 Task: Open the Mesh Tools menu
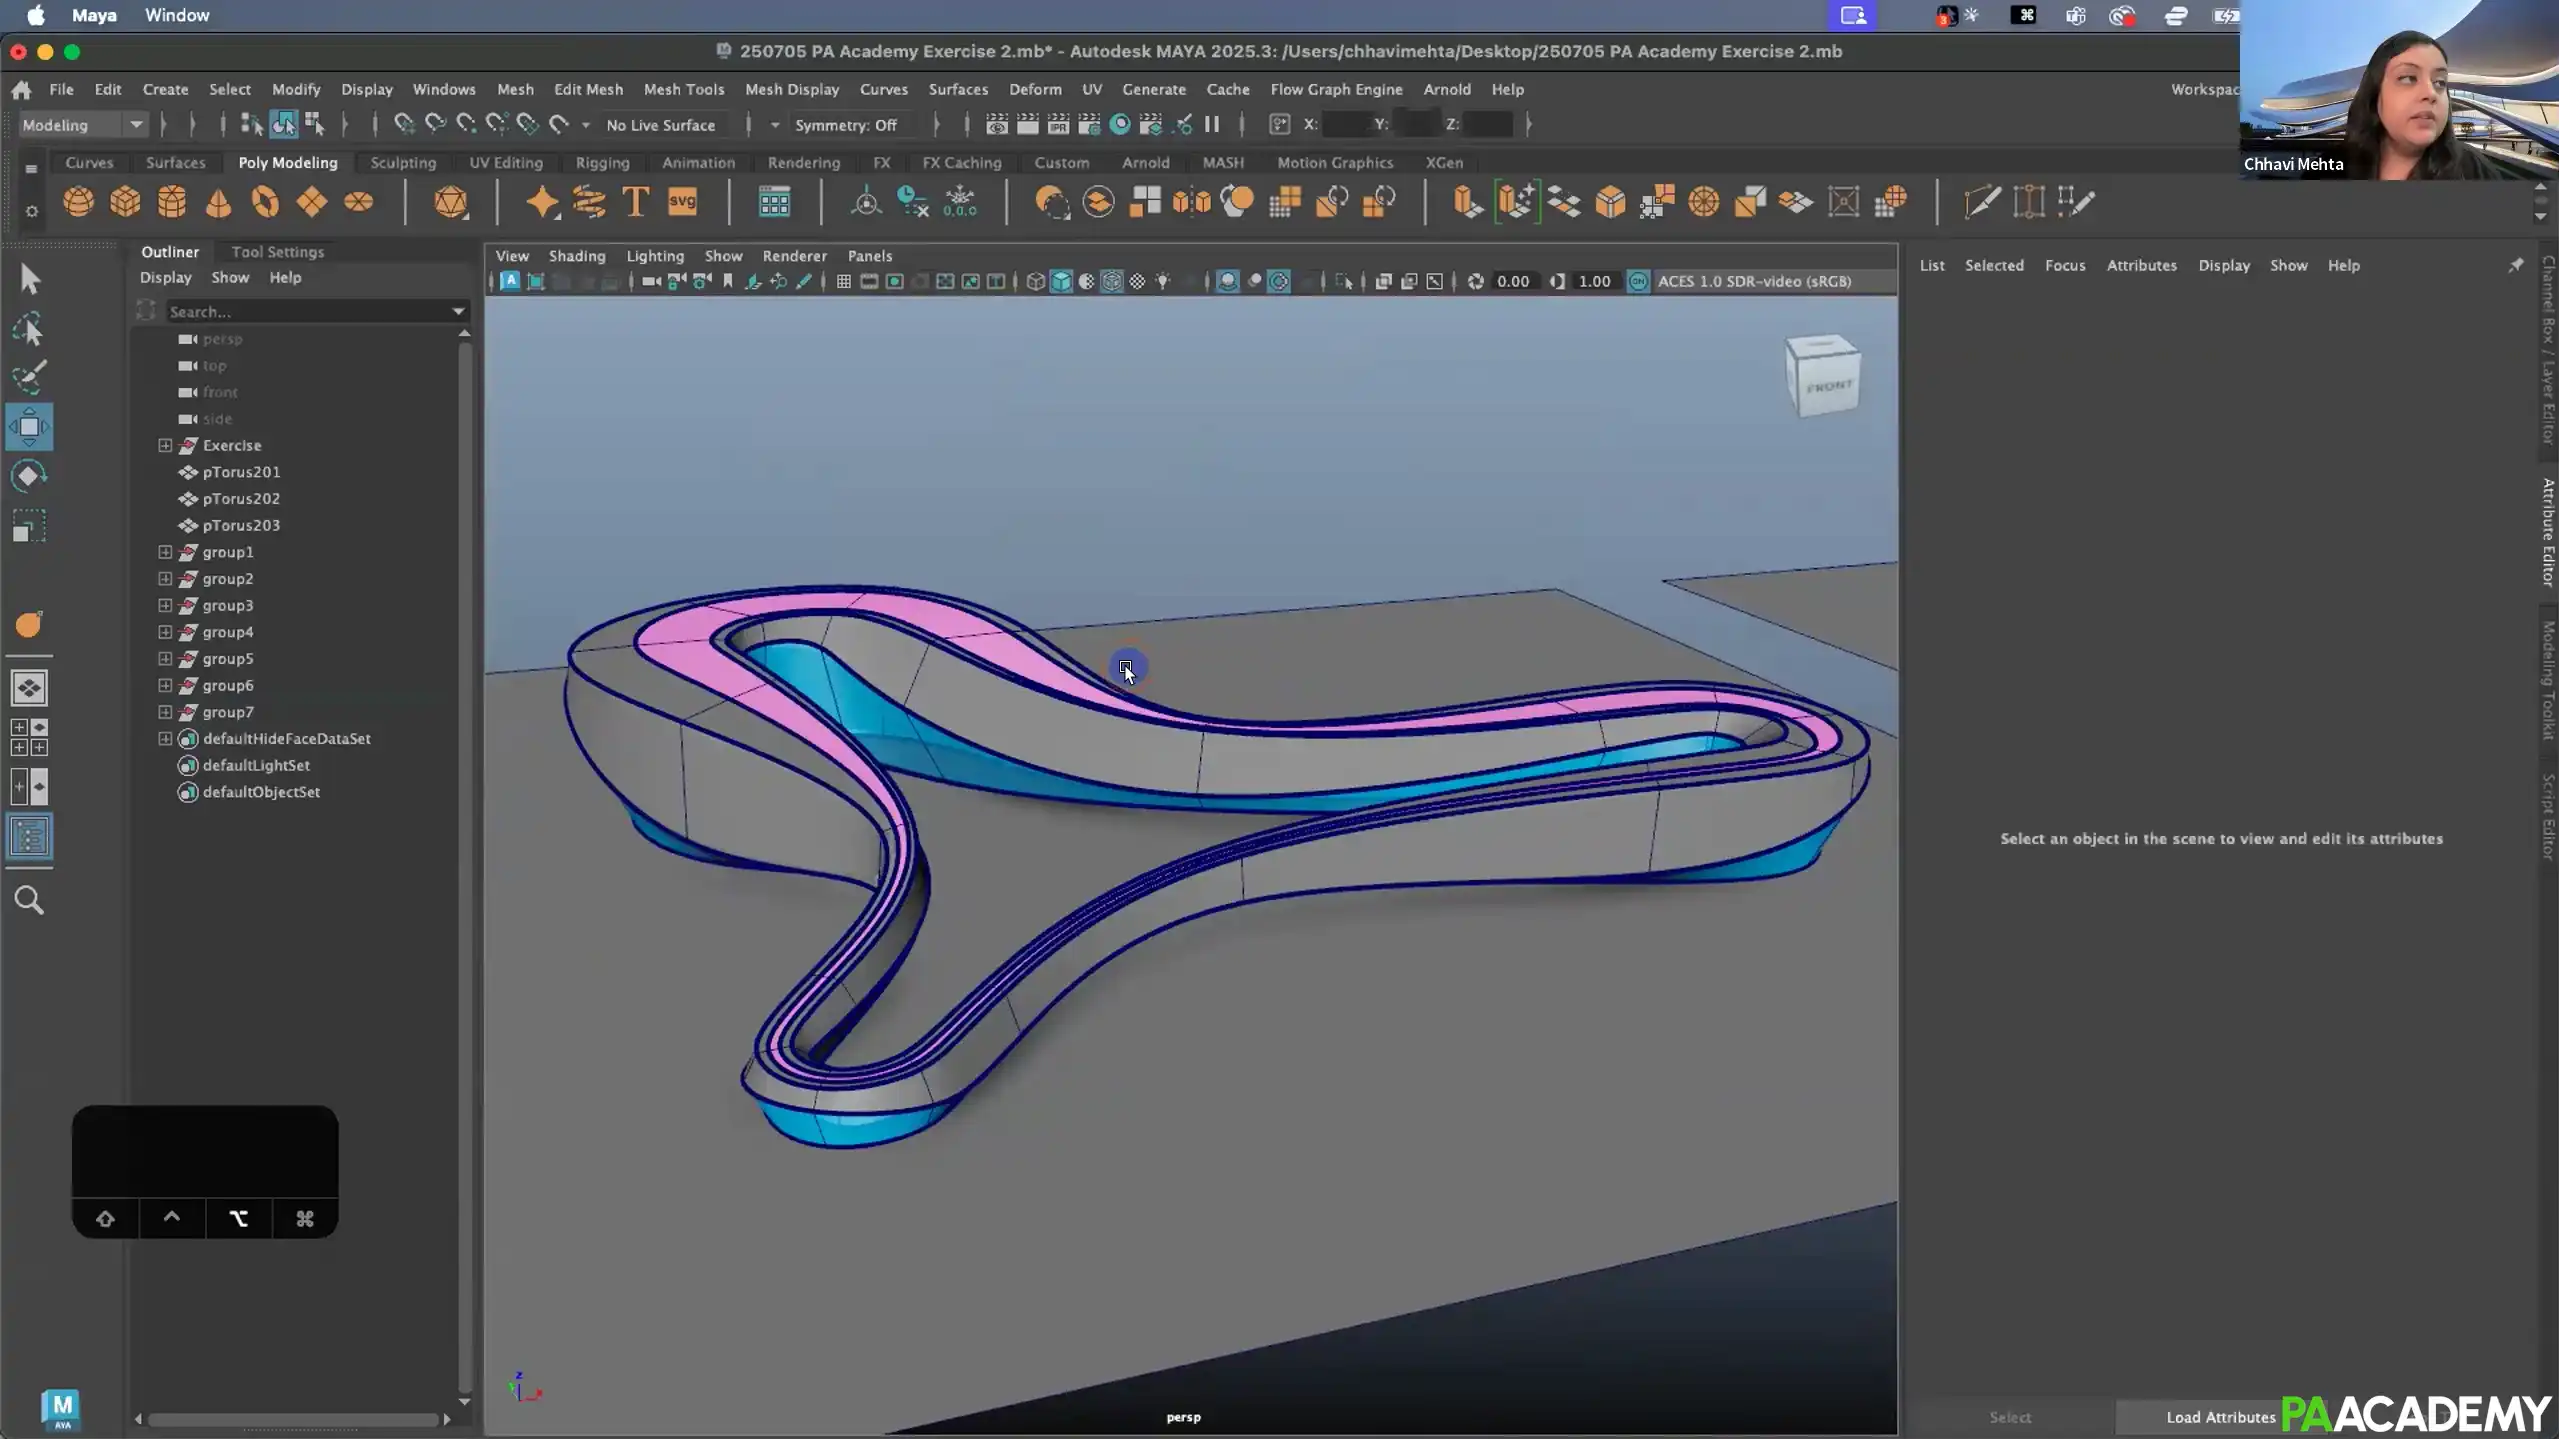tap(684, 89)
